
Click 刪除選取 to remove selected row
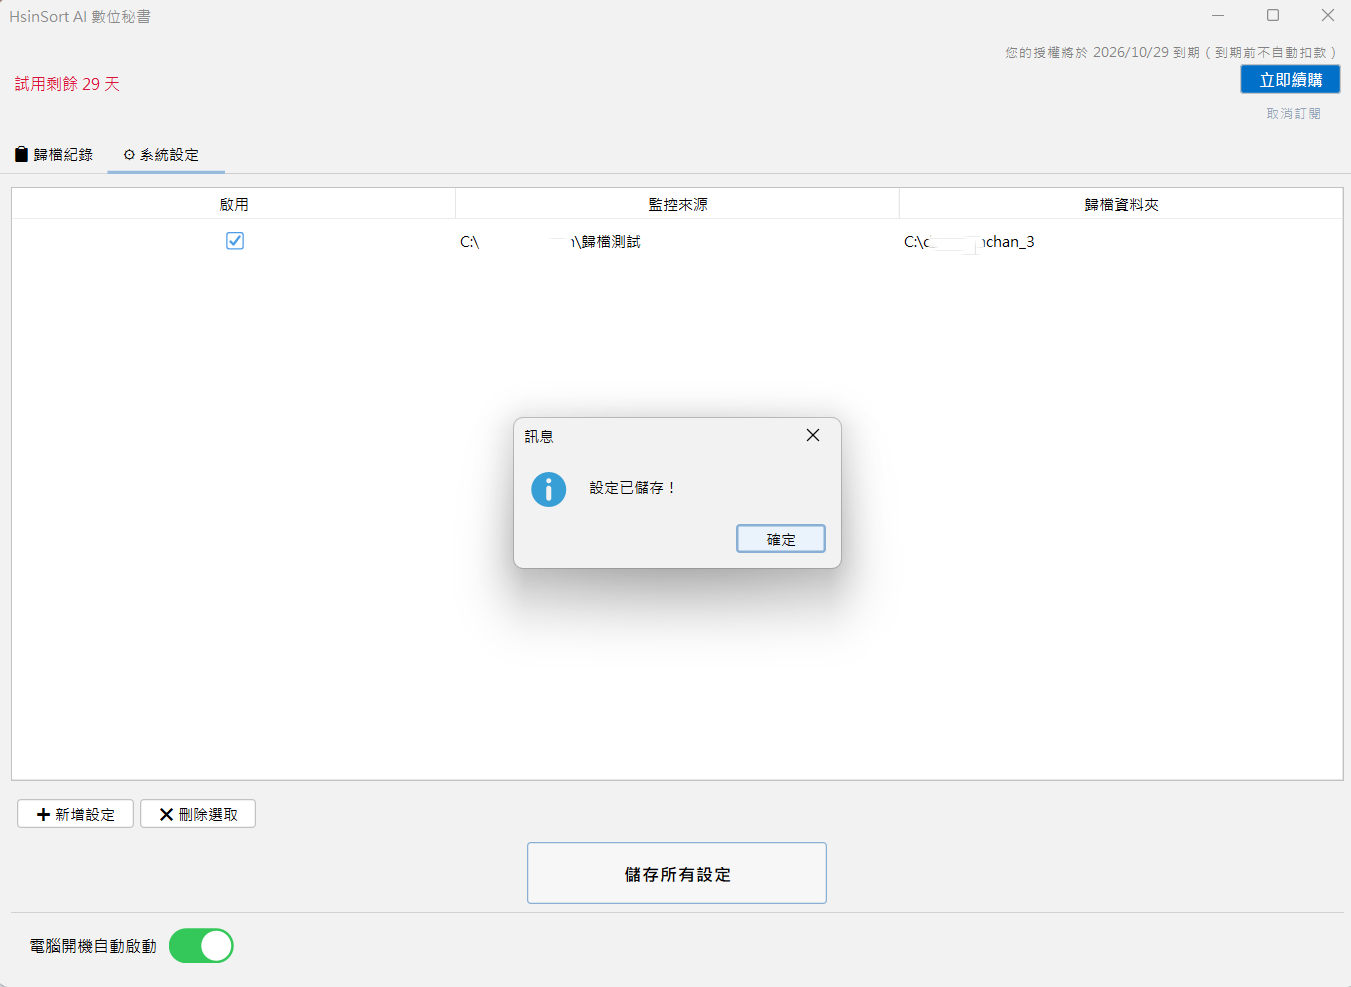[x=198, y=814]
